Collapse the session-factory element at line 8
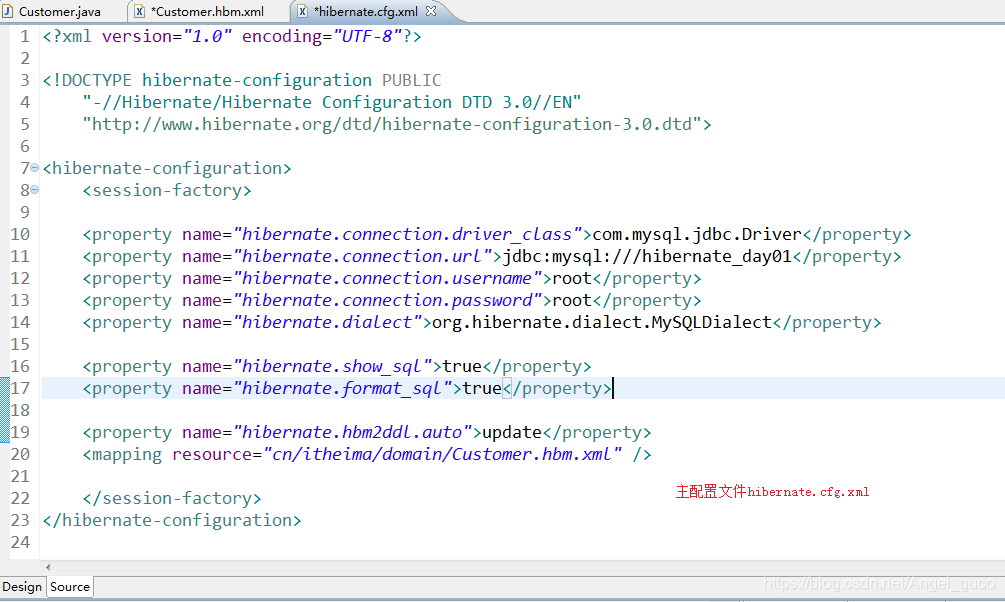This screenshot has height=602, width=1005. tap(35, 190)
